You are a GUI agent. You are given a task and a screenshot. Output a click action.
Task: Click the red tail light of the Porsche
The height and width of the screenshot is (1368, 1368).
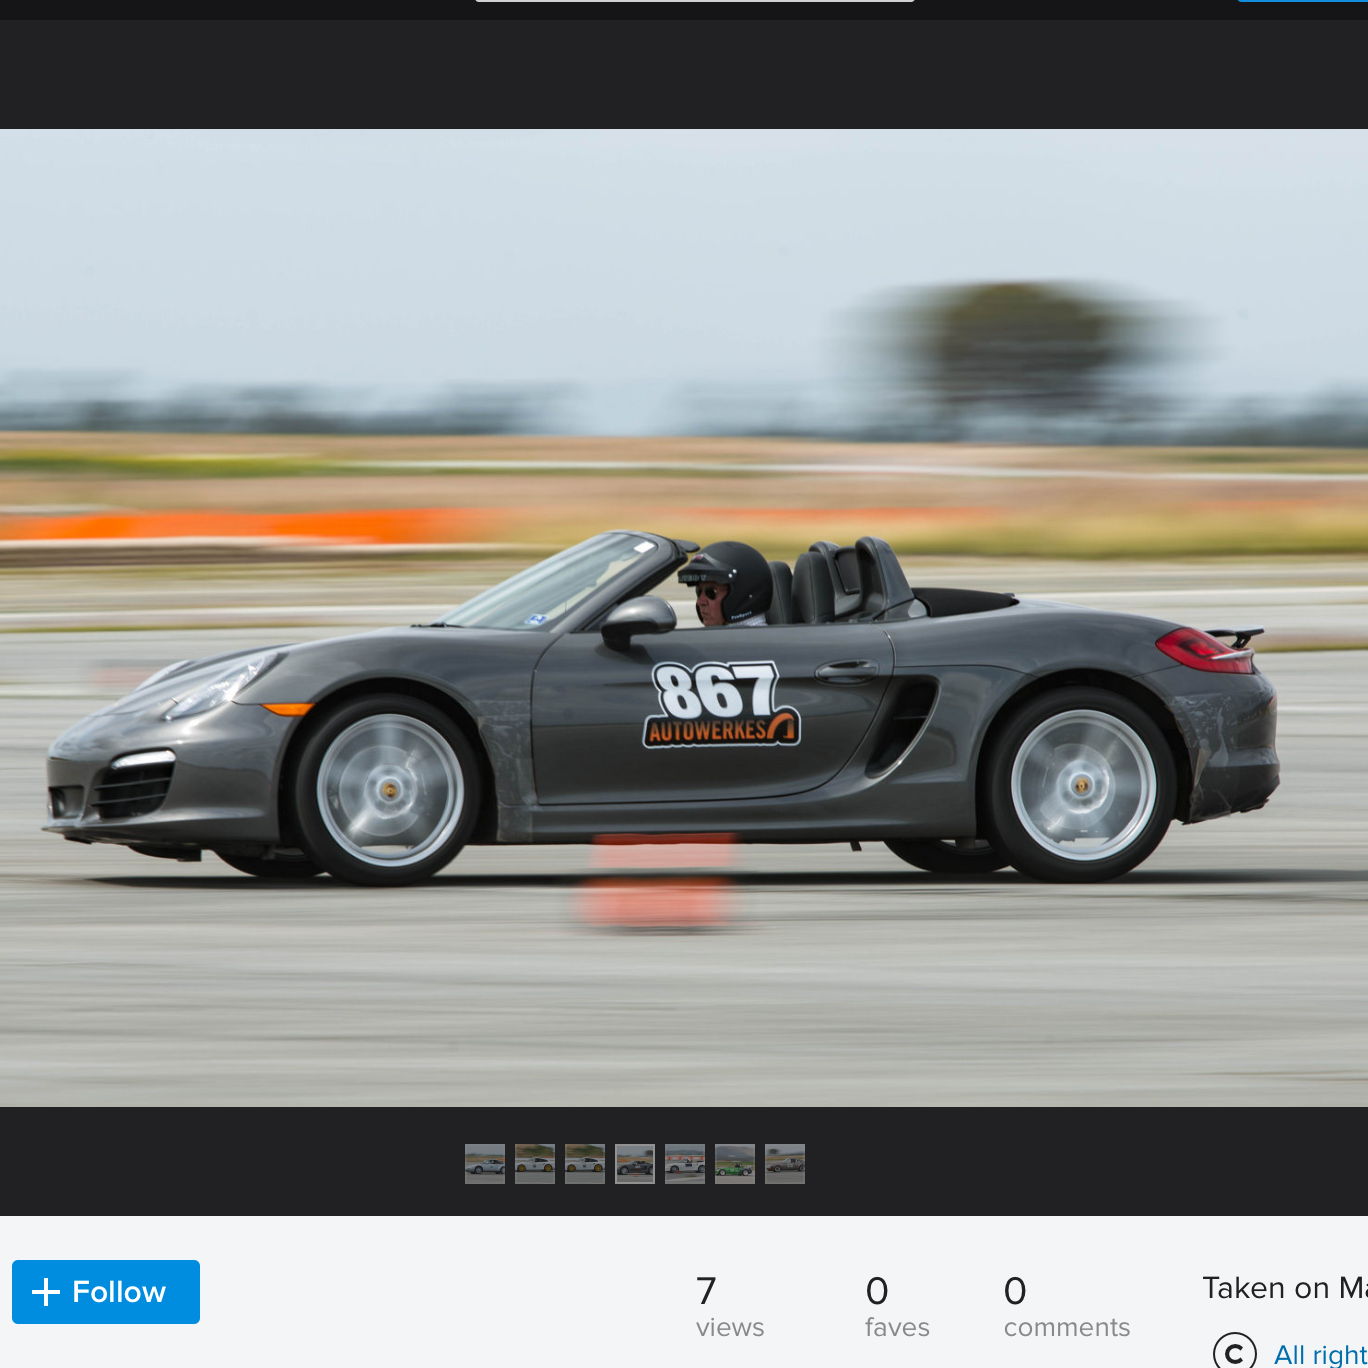click(x=1203, y=650)
